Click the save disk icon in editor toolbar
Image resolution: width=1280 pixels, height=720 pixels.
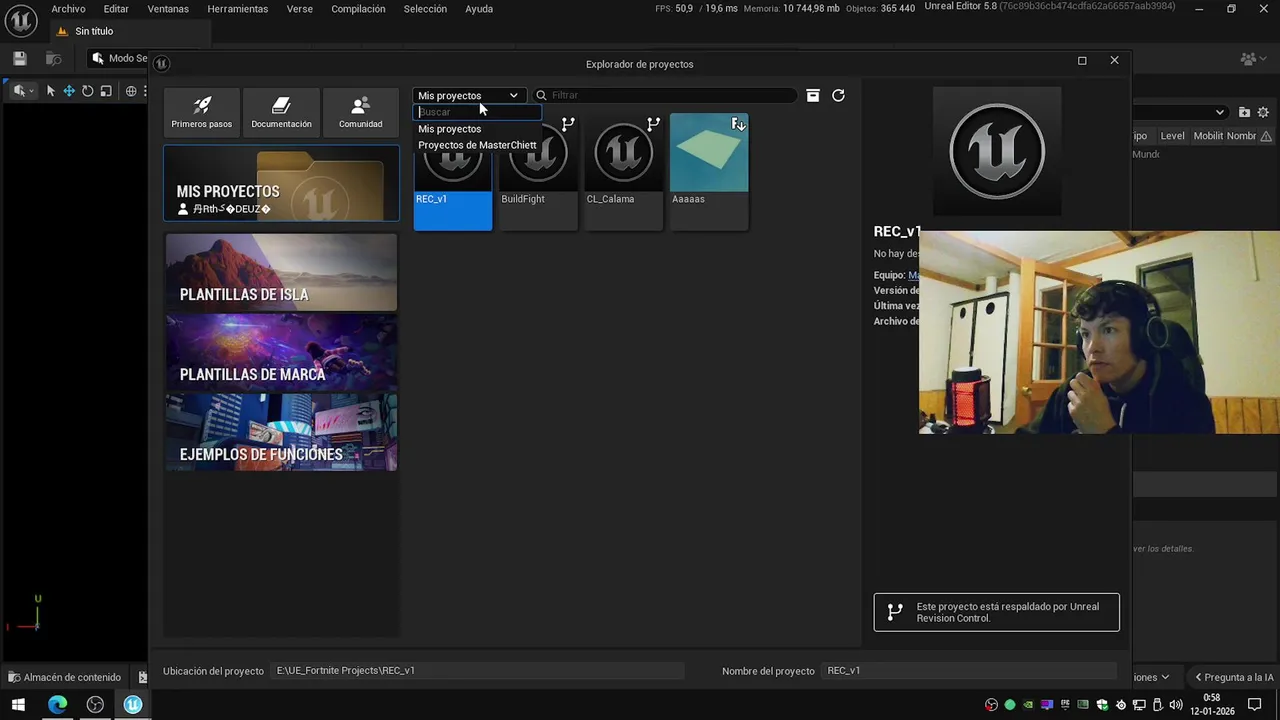tap(19, 59)
